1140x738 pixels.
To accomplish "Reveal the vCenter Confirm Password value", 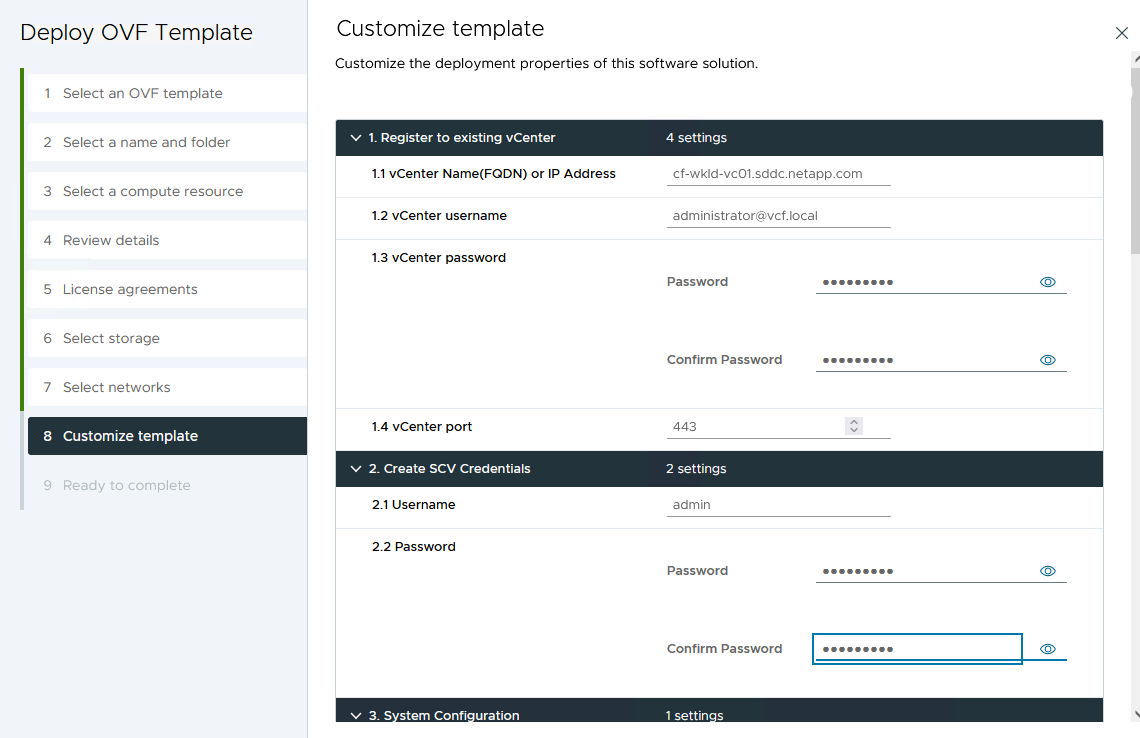I will [x=1048, y=360].
